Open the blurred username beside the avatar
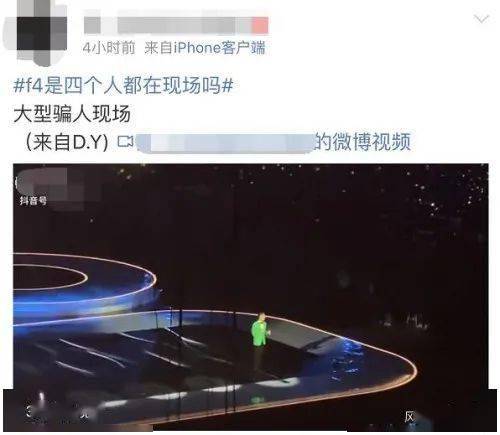Viewport: 500px width, 435px height. coord(176,25)
